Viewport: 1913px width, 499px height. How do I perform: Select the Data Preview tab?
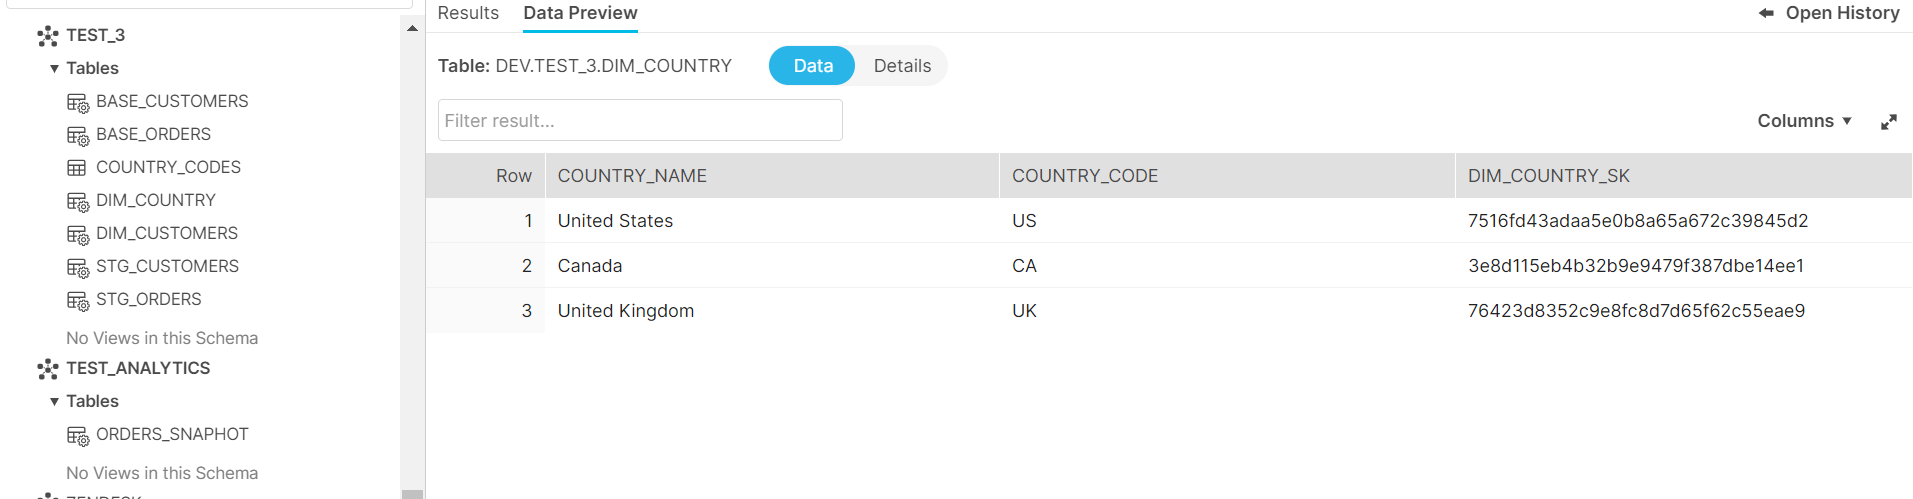[580, 13]
